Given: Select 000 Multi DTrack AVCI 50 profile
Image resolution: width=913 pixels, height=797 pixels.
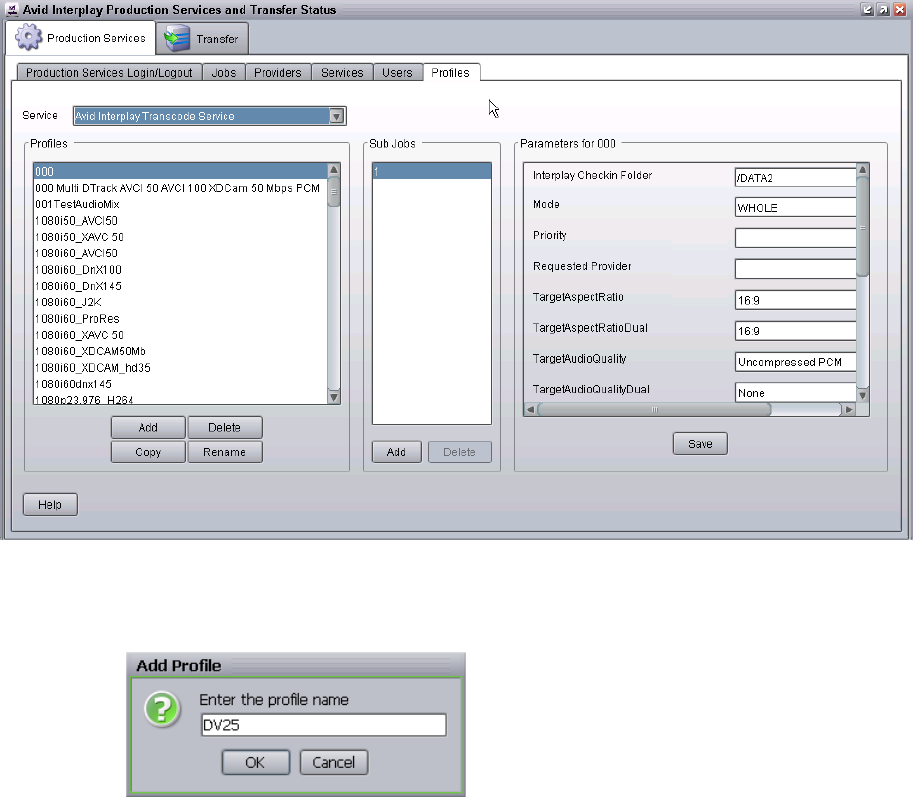Looking at the screenshot, I should tap(181, 188).
